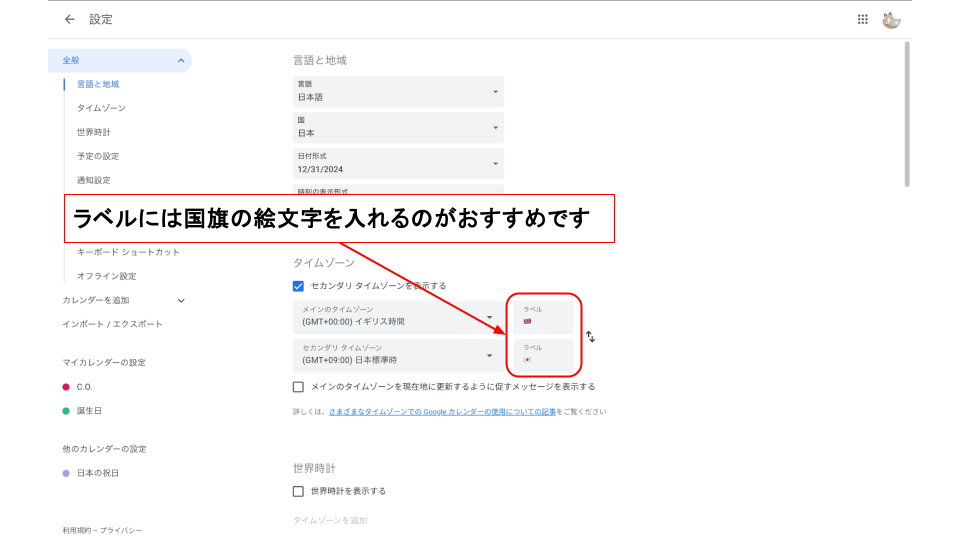Collapse the 全般 section in sidebar
Image resolution: width=960 pixels, height=540 pixels.
181,61
